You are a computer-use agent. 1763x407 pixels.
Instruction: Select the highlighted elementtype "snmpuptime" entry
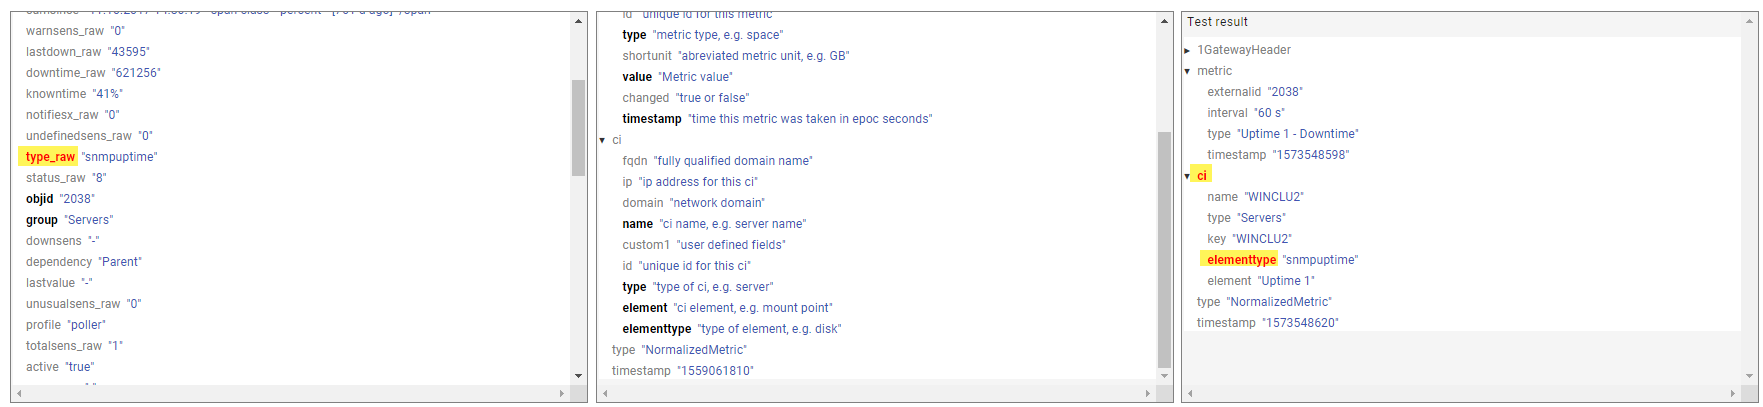point(1241,260)
